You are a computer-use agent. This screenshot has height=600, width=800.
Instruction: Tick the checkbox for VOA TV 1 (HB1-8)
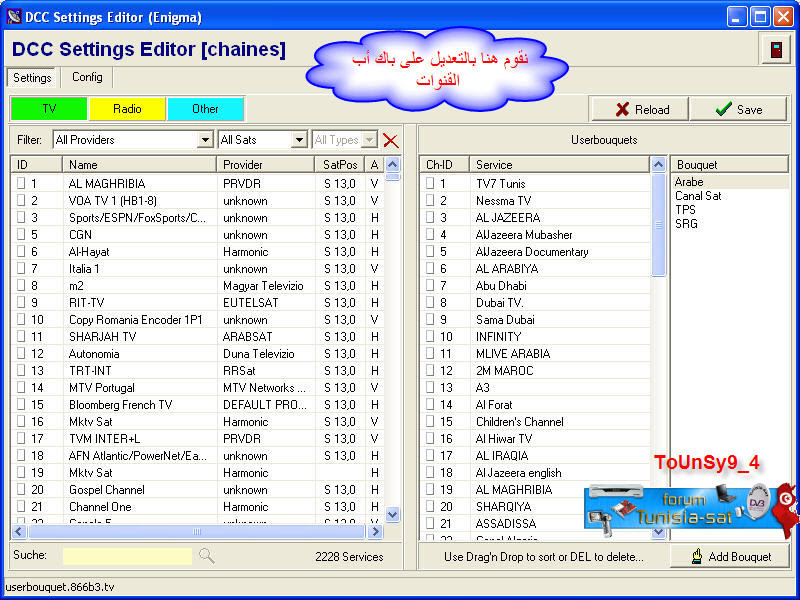tap(21, 200)
